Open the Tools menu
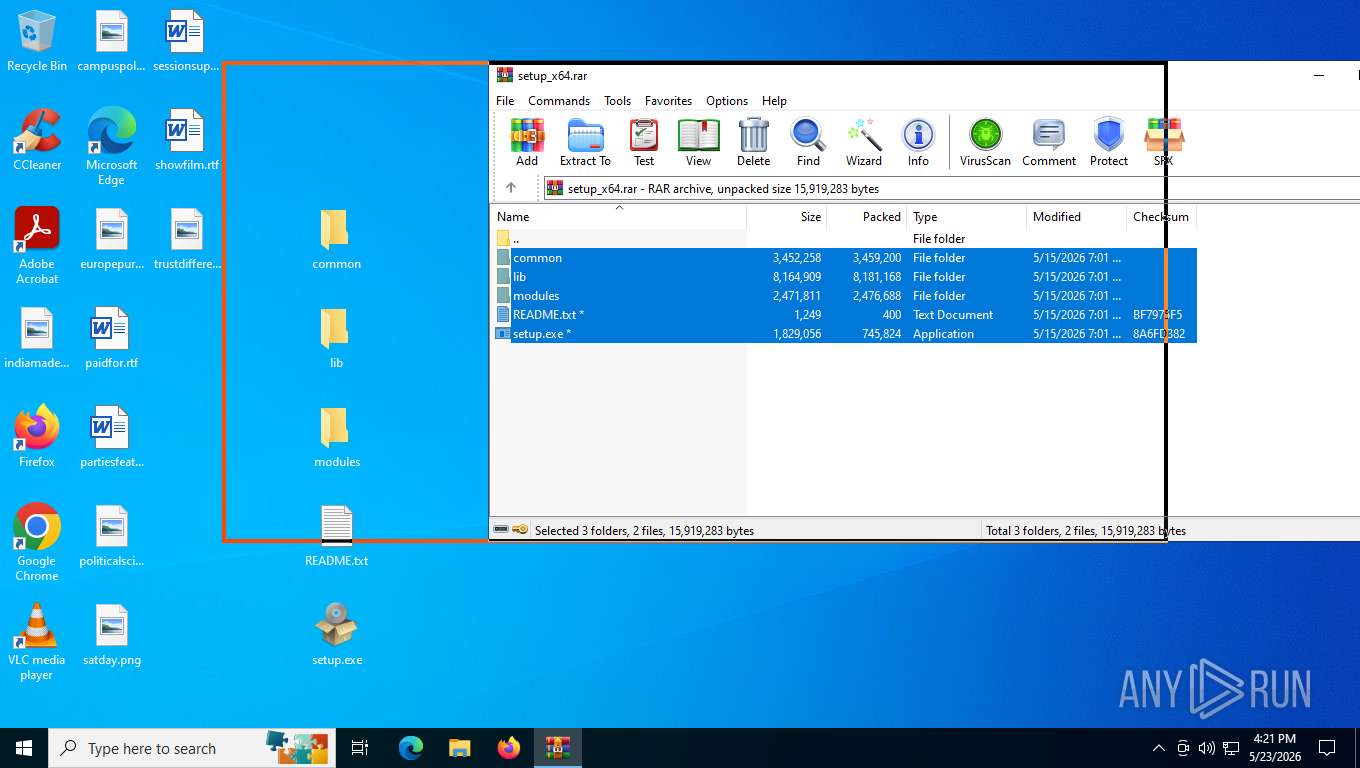The image size is (1360, 768). click(618, 101)
